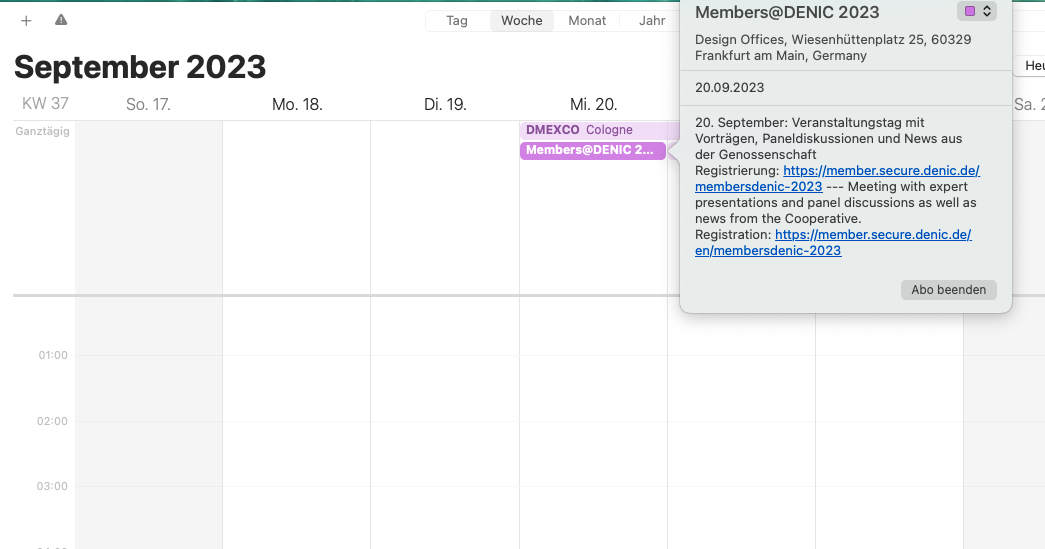Click the Ganztägig row label
This screenshot has height=549, width=1045.
(43, 131)
